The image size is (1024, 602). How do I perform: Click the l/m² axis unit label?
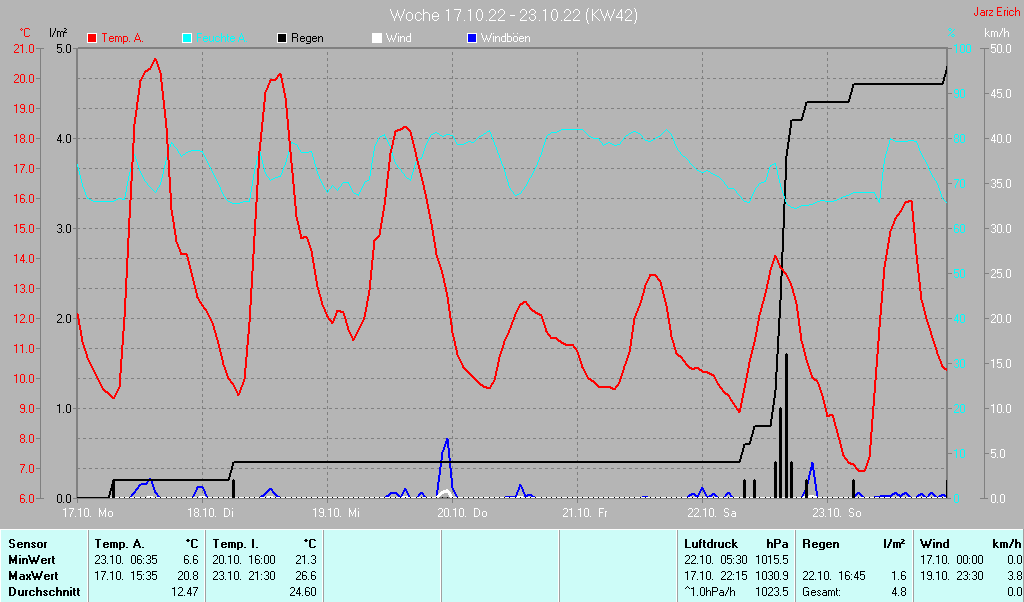click(58, 33)
